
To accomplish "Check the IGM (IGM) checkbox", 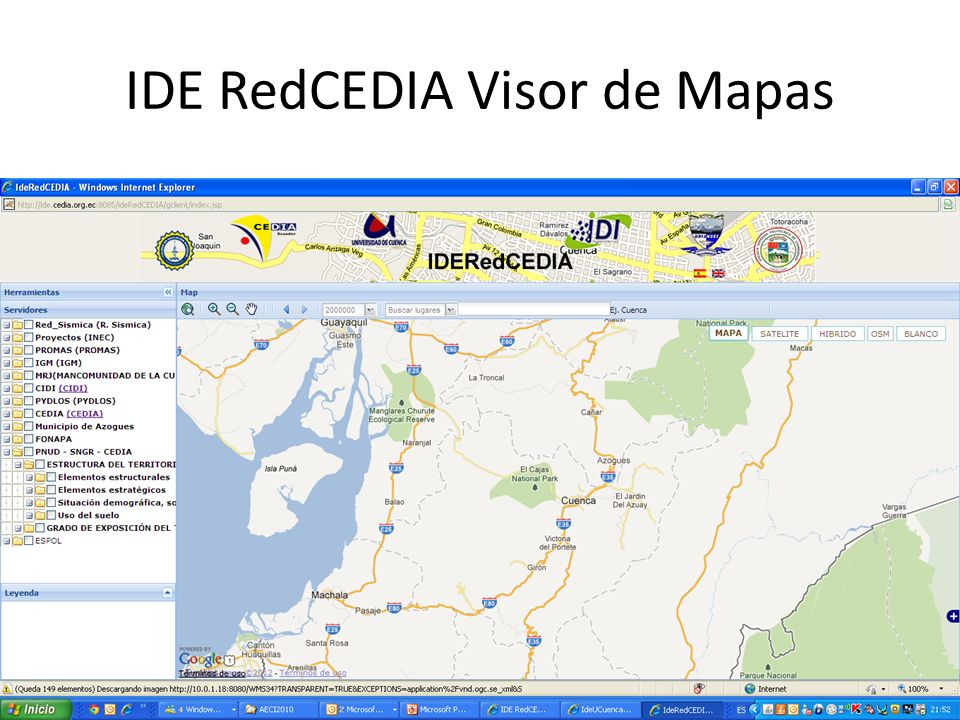I will (29, 362).
